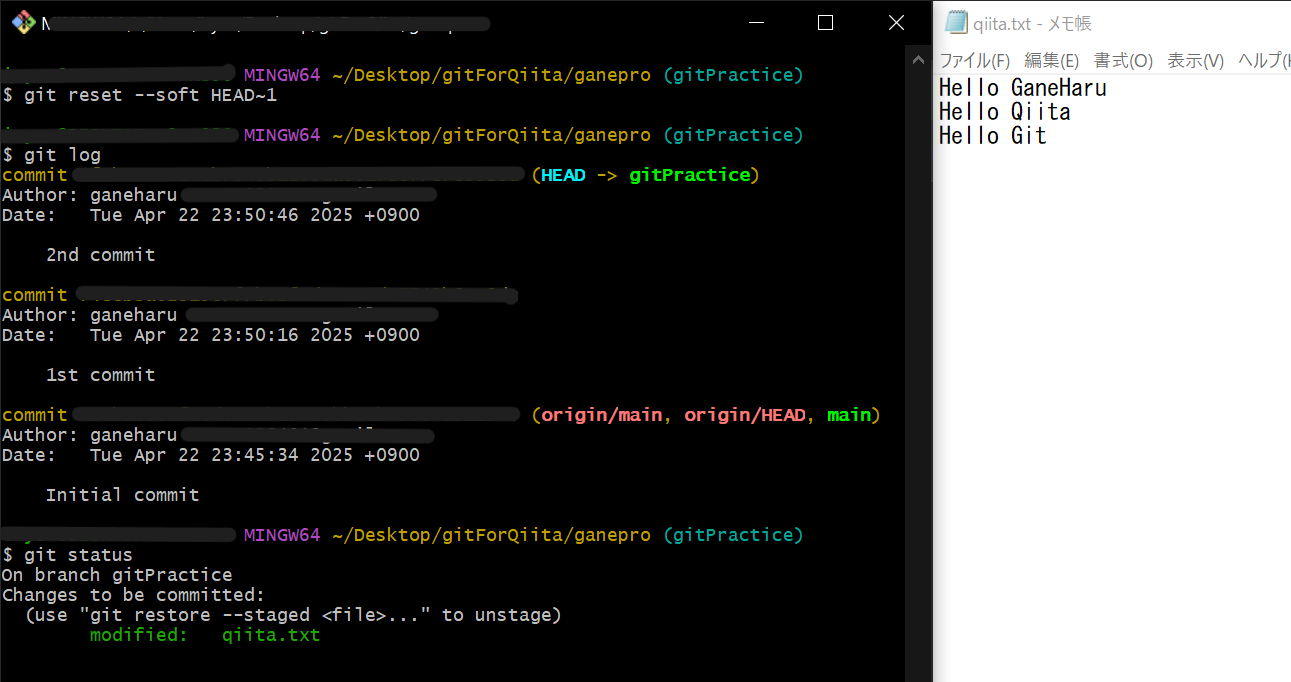This screenshot has width=1291, height=682.
Task: Click the date line ending 23:50:46
Action: coord(211,215)
